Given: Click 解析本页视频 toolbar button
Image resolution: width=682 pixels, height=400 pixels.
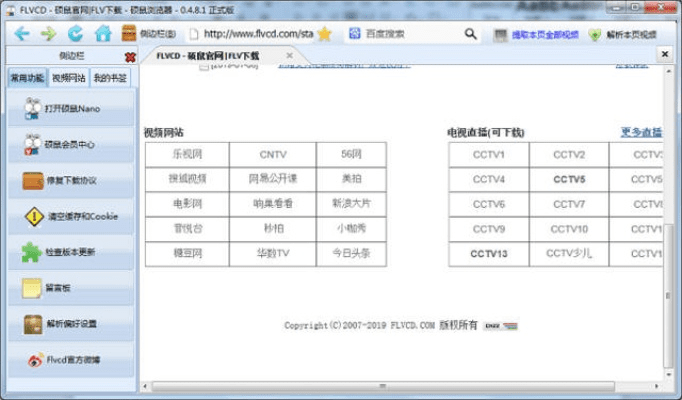Looking at the screenshot, I should (x=623, y=34).
